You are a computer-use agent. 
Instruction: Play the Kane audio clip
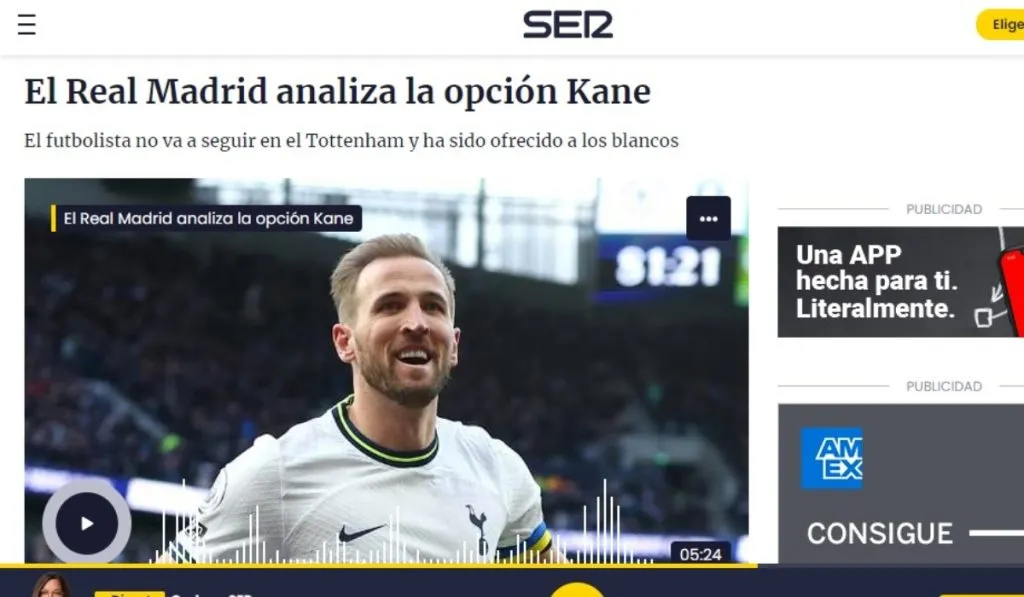point(87,523)
